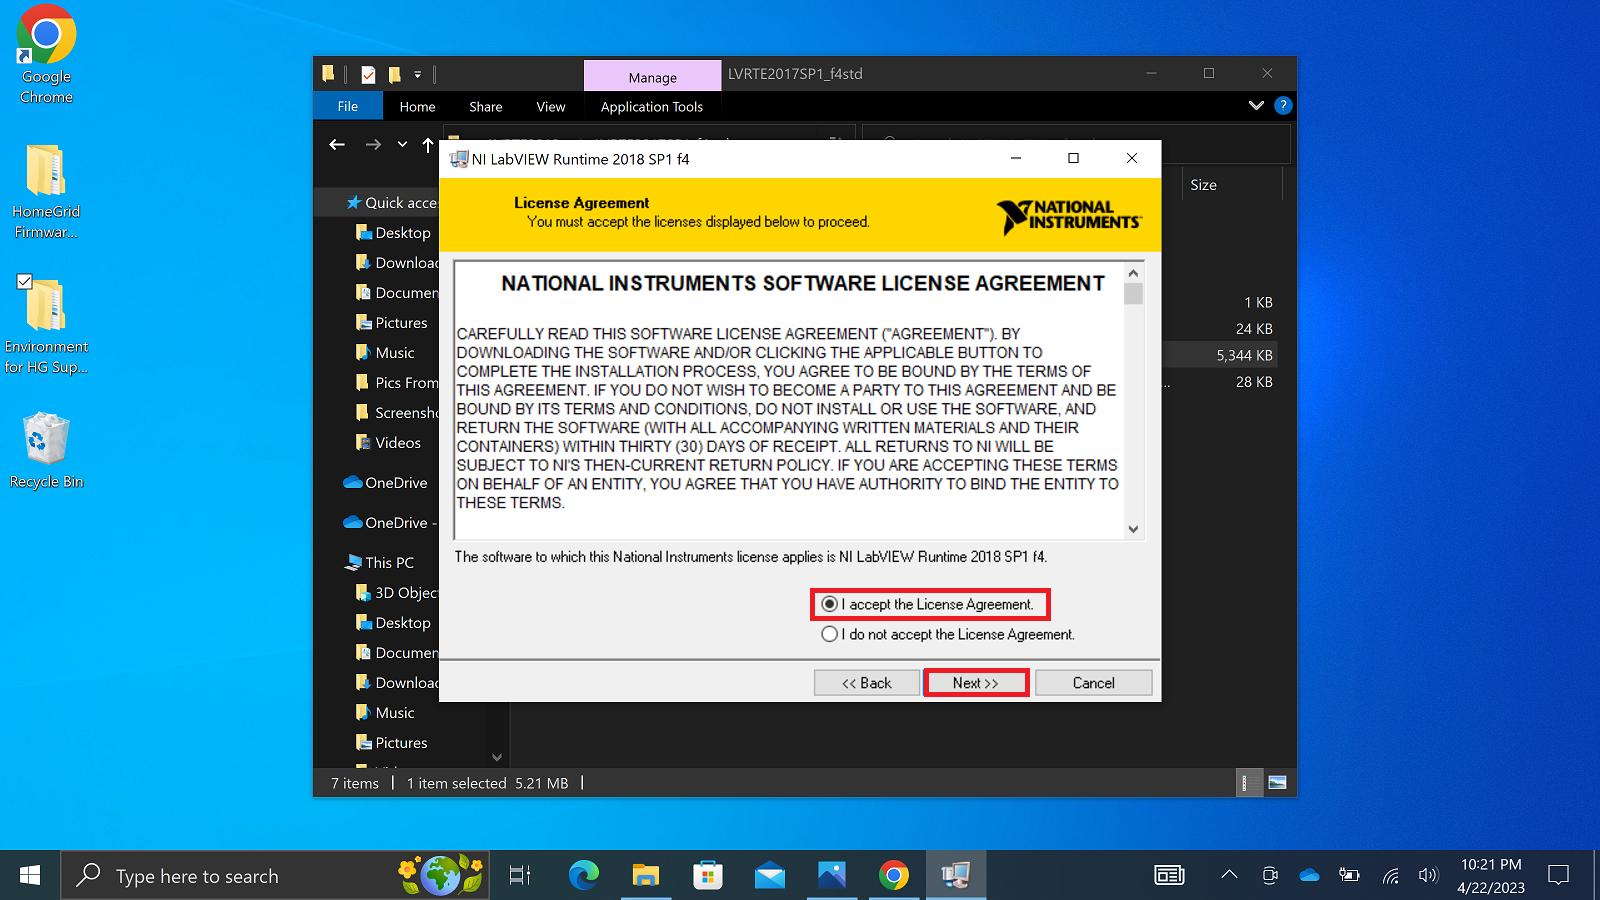Launch Microsoft Edge from taskbar
This screenshot has height=900, width=1600.
tap(584, 876)
